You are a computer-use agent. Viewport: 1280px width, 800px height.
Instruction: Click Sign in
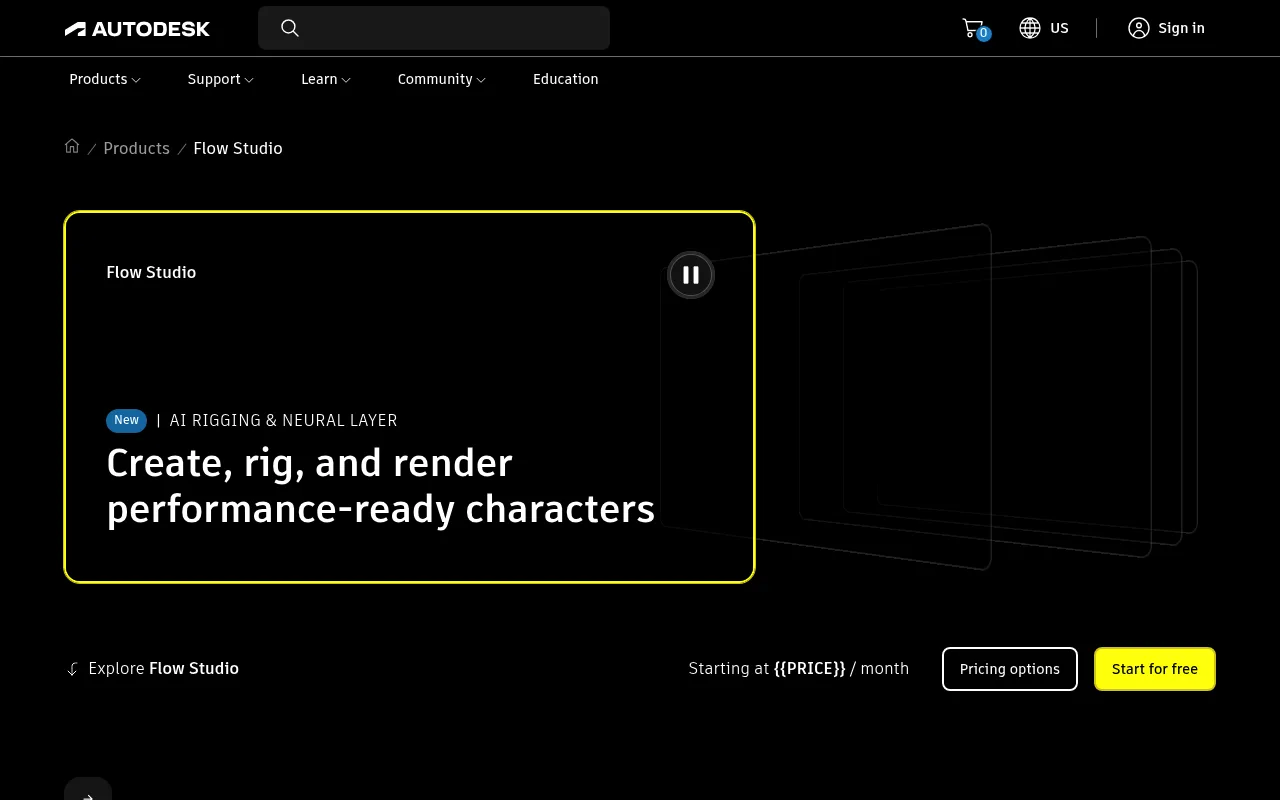[x=1181, y=28]
